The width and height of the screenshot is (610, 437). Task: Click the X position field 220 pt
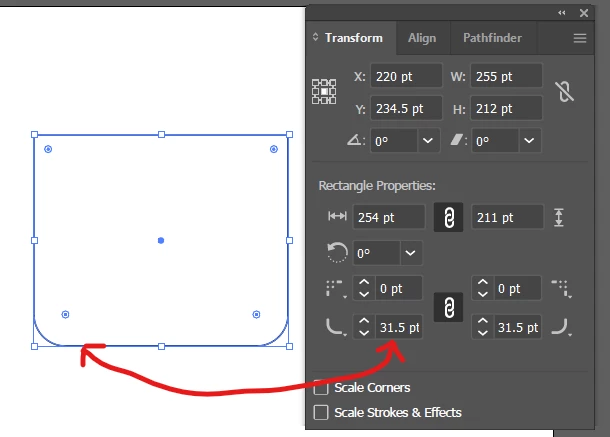[x=406, y=76]
